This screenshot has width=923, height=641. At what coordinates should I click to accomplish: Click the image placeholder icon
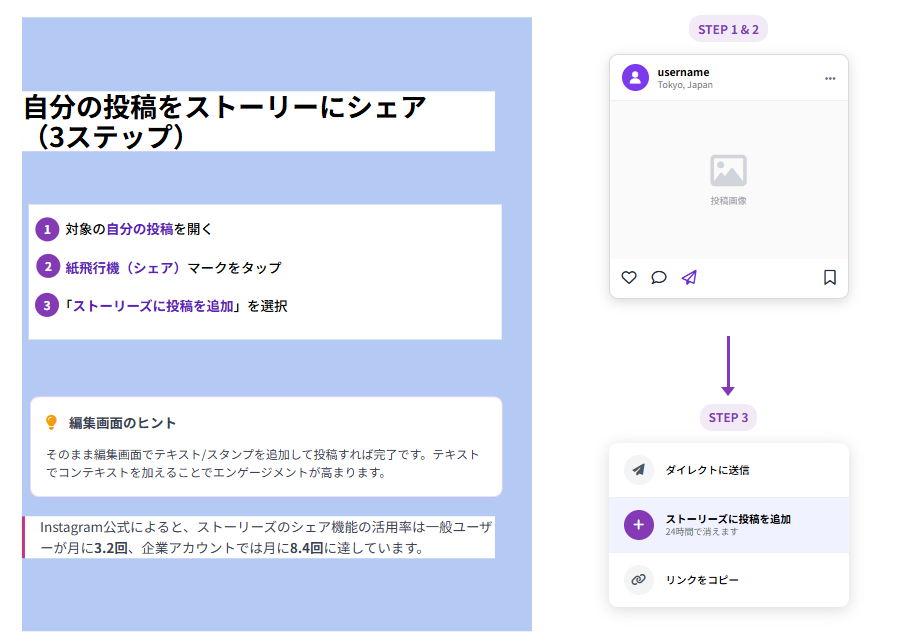click(728, 171)
